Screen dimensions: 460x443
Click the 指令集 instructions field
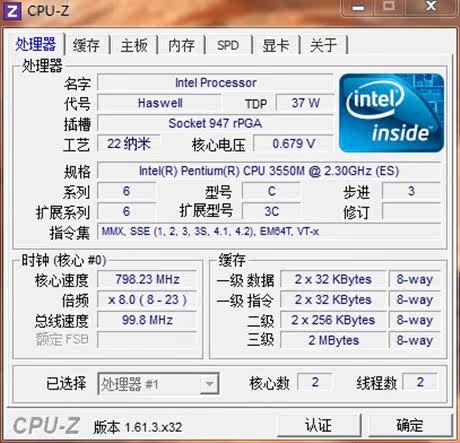[x=269, y=231]
